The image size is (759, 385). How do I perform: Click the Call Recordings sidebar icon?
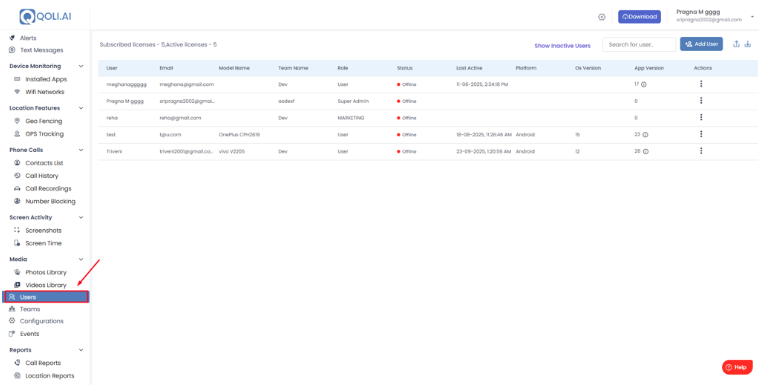click(17, 188)
